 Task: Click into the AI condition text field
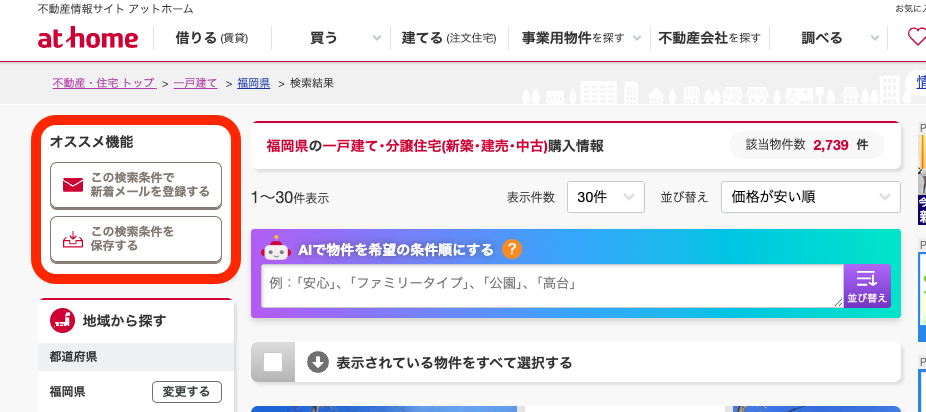[550, 285]
